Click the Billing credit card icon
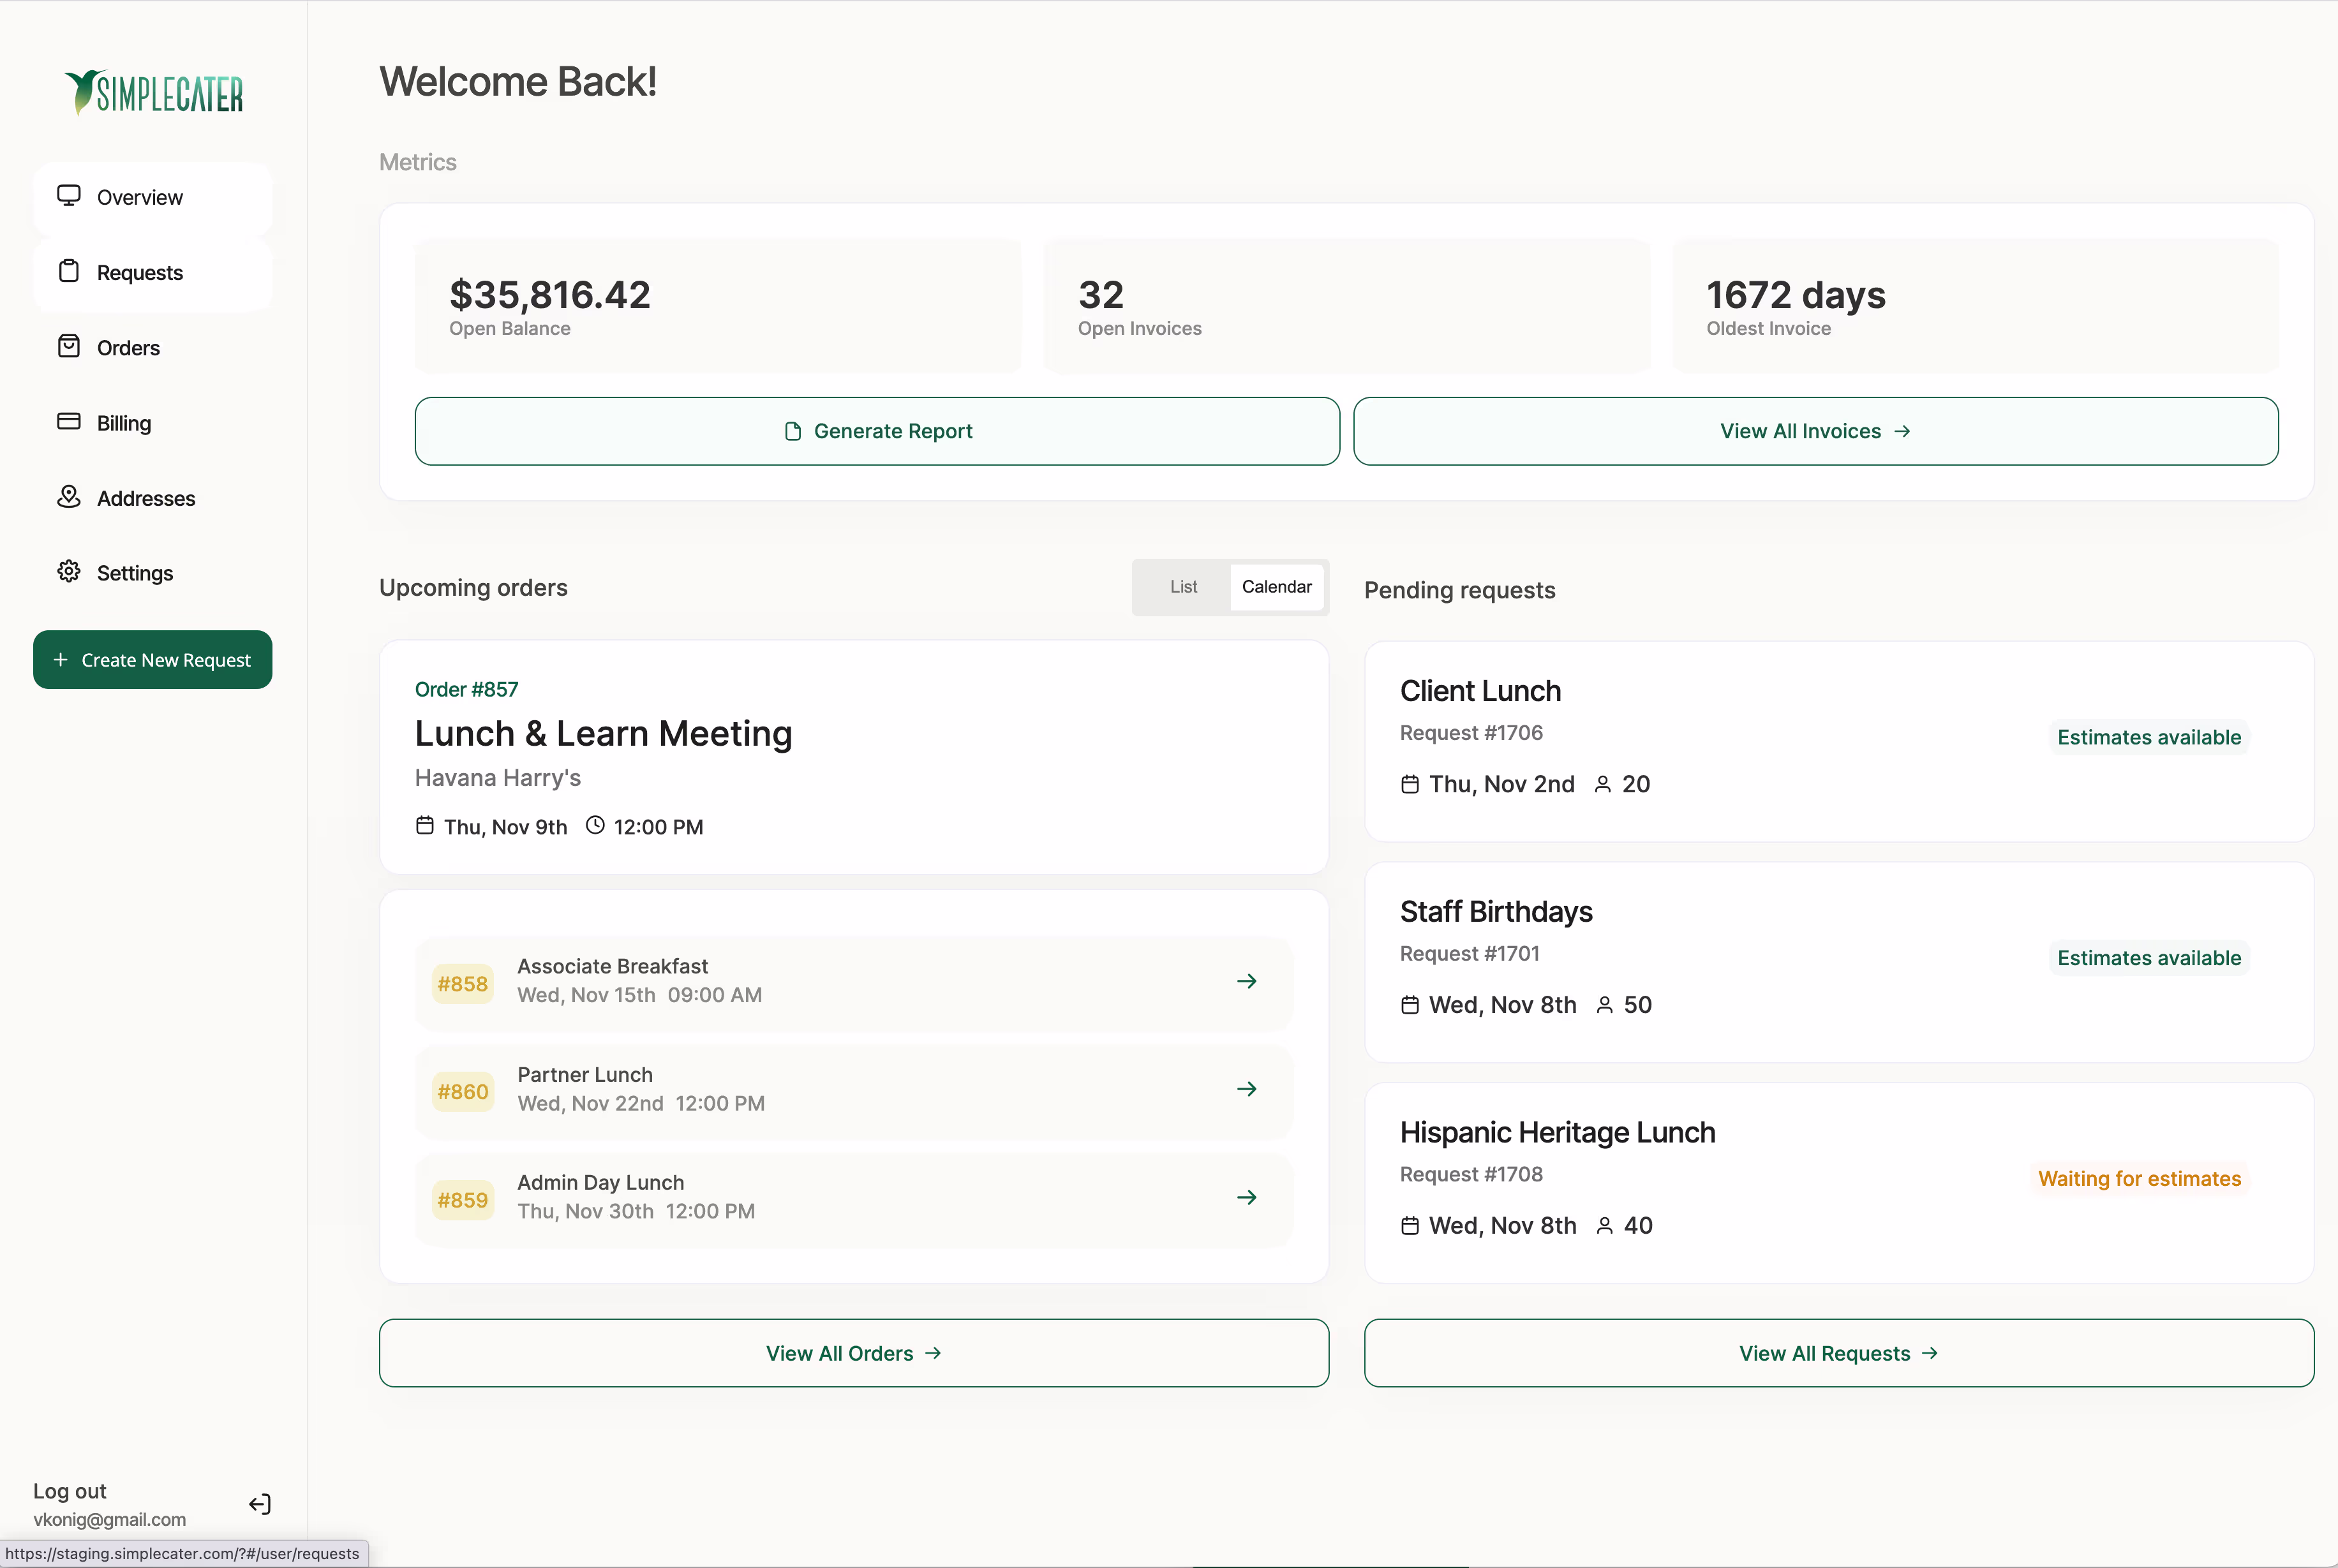 coord(68,421)
